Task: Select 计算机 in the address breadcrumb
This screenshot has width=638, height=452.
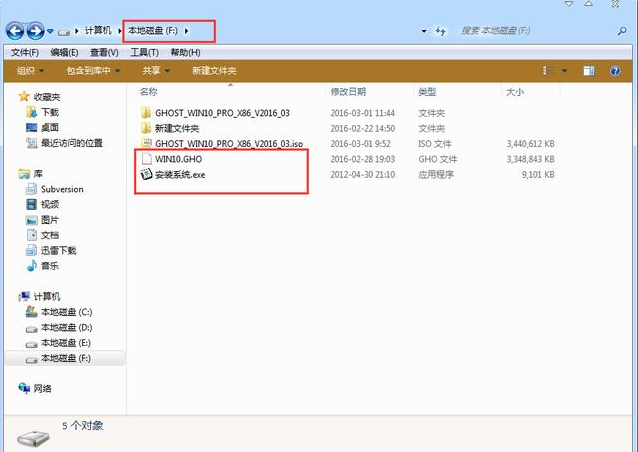Action: tap(98, 31)
